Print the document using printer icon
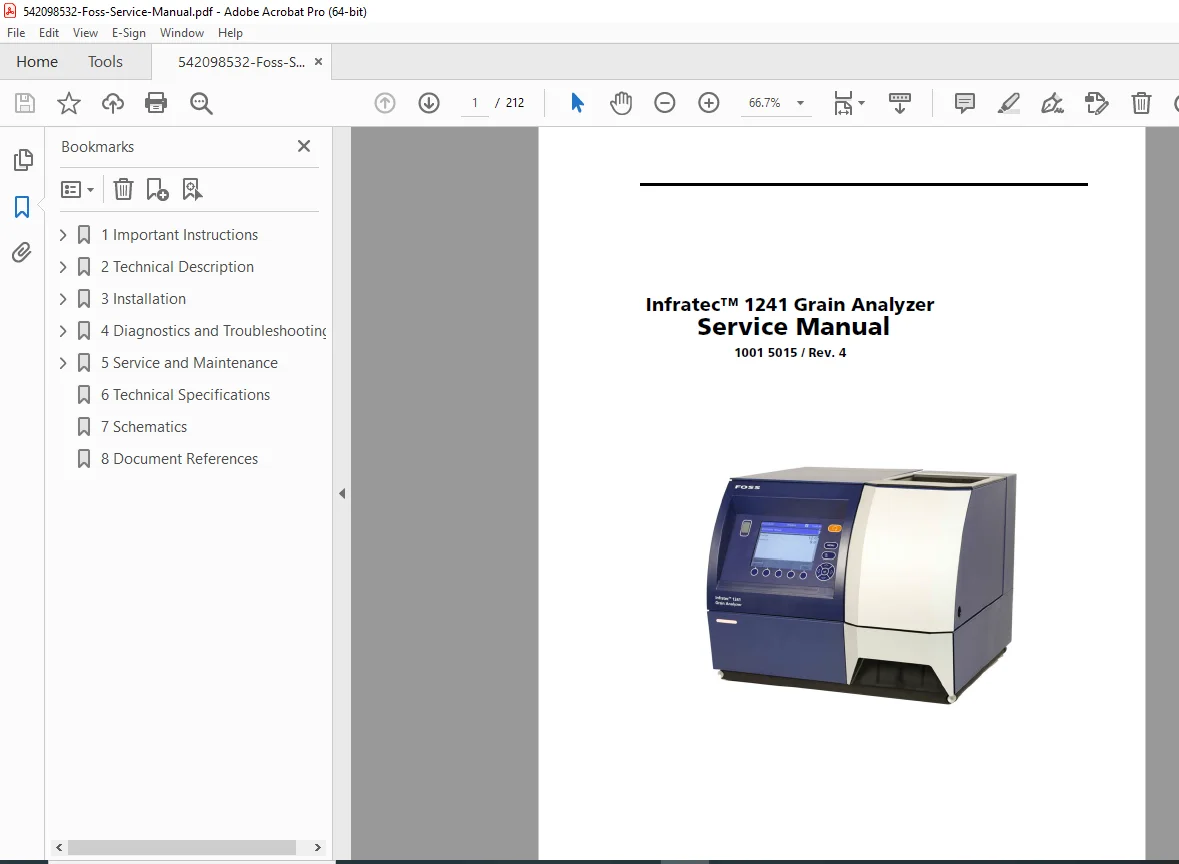This screenshot has width=1179, height=864. tap(156, 103)
